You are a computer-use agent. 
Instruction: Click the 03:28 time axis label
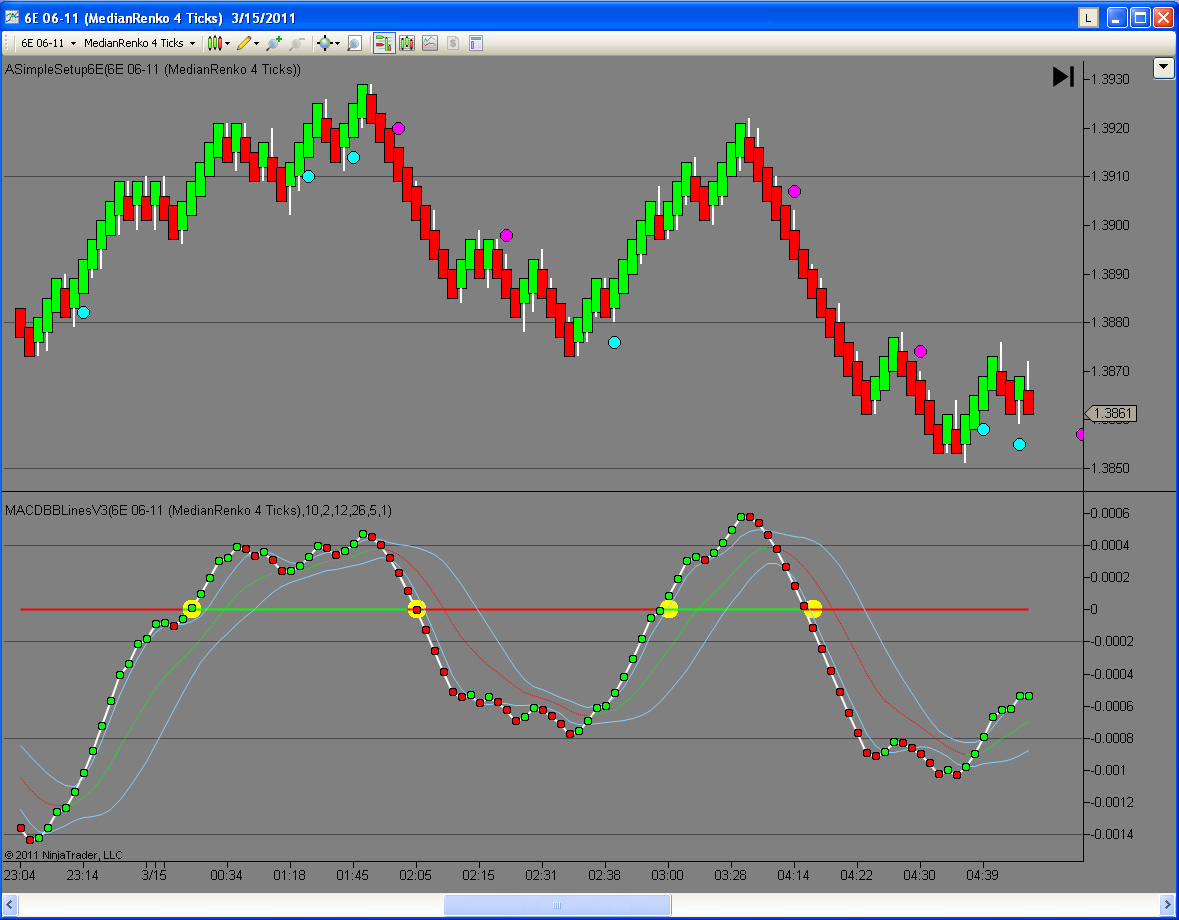pos(730,875)
